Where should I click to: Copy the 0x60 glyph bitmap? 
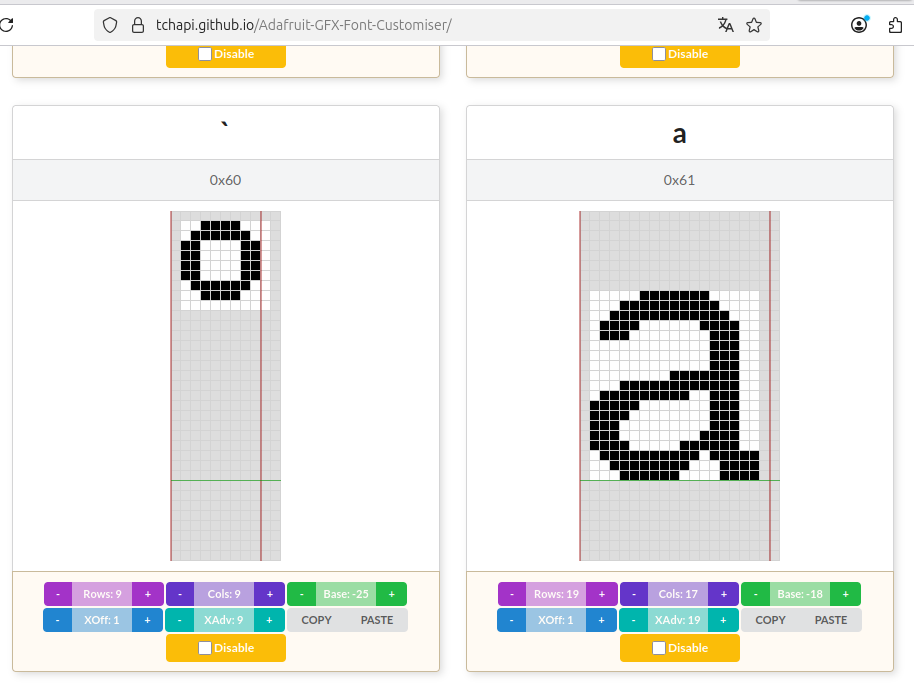click(x=316, y=620)
